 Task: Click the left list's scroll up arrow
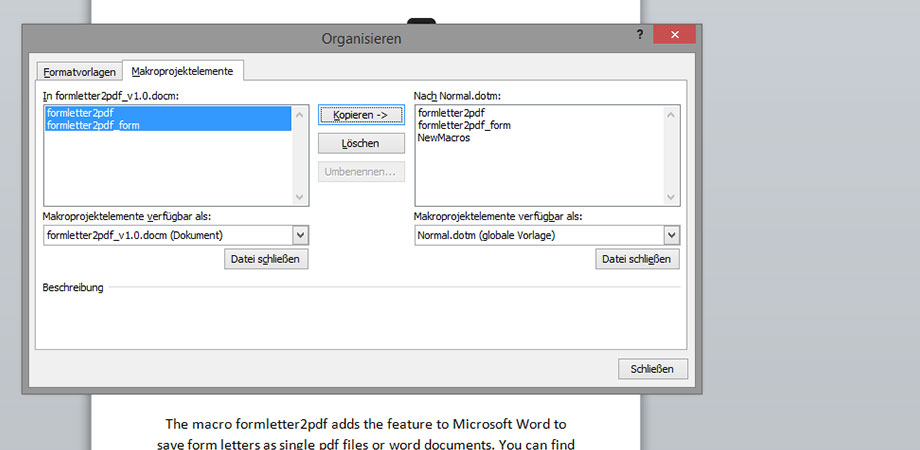[x=301, y=112]
